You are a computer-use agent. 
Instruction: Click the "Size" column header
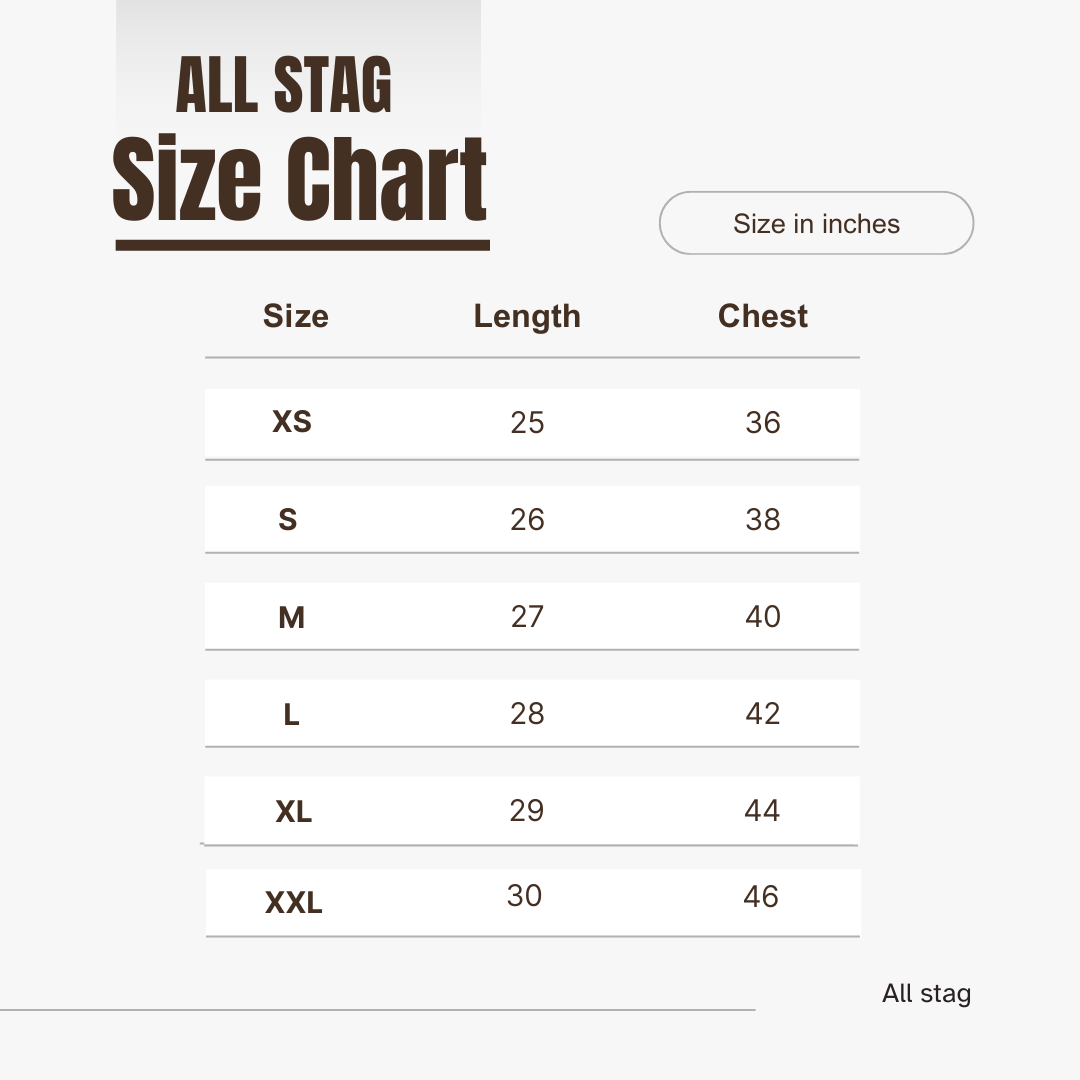295,316
